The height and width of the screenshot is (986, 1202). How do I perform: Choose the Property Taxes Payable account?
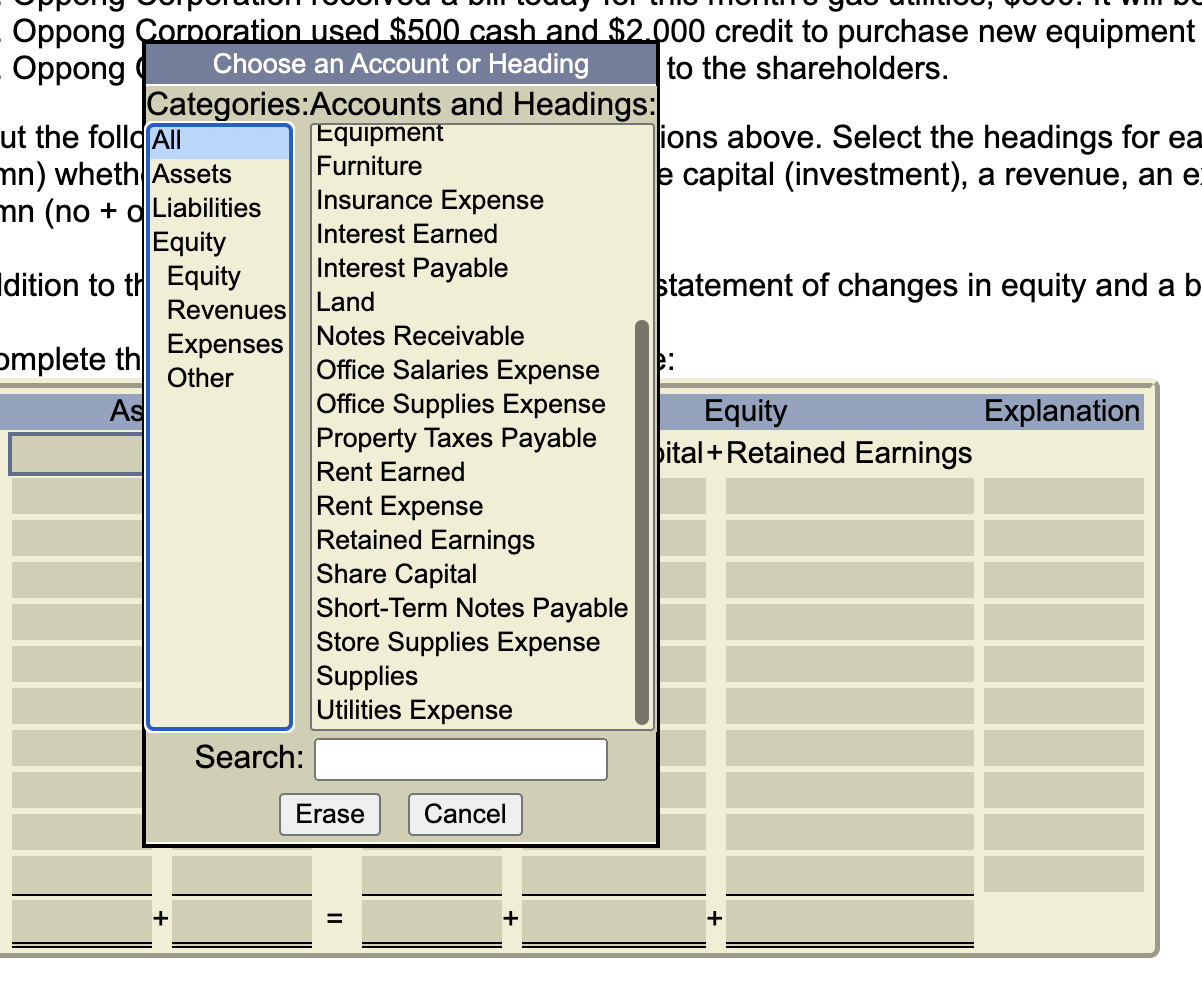click(x=474, y=438)
